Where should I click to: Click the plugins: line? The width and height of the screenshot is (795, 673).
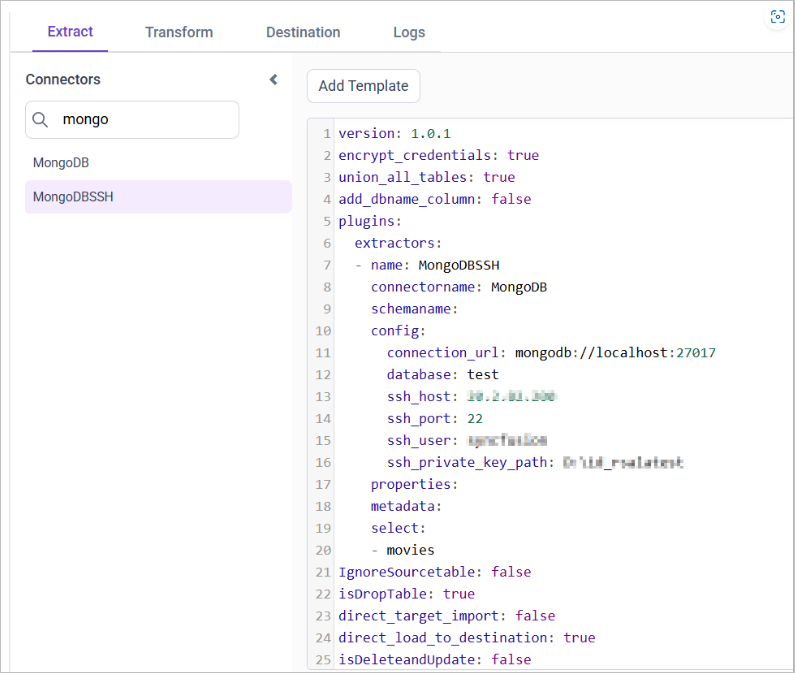(370, 221)
